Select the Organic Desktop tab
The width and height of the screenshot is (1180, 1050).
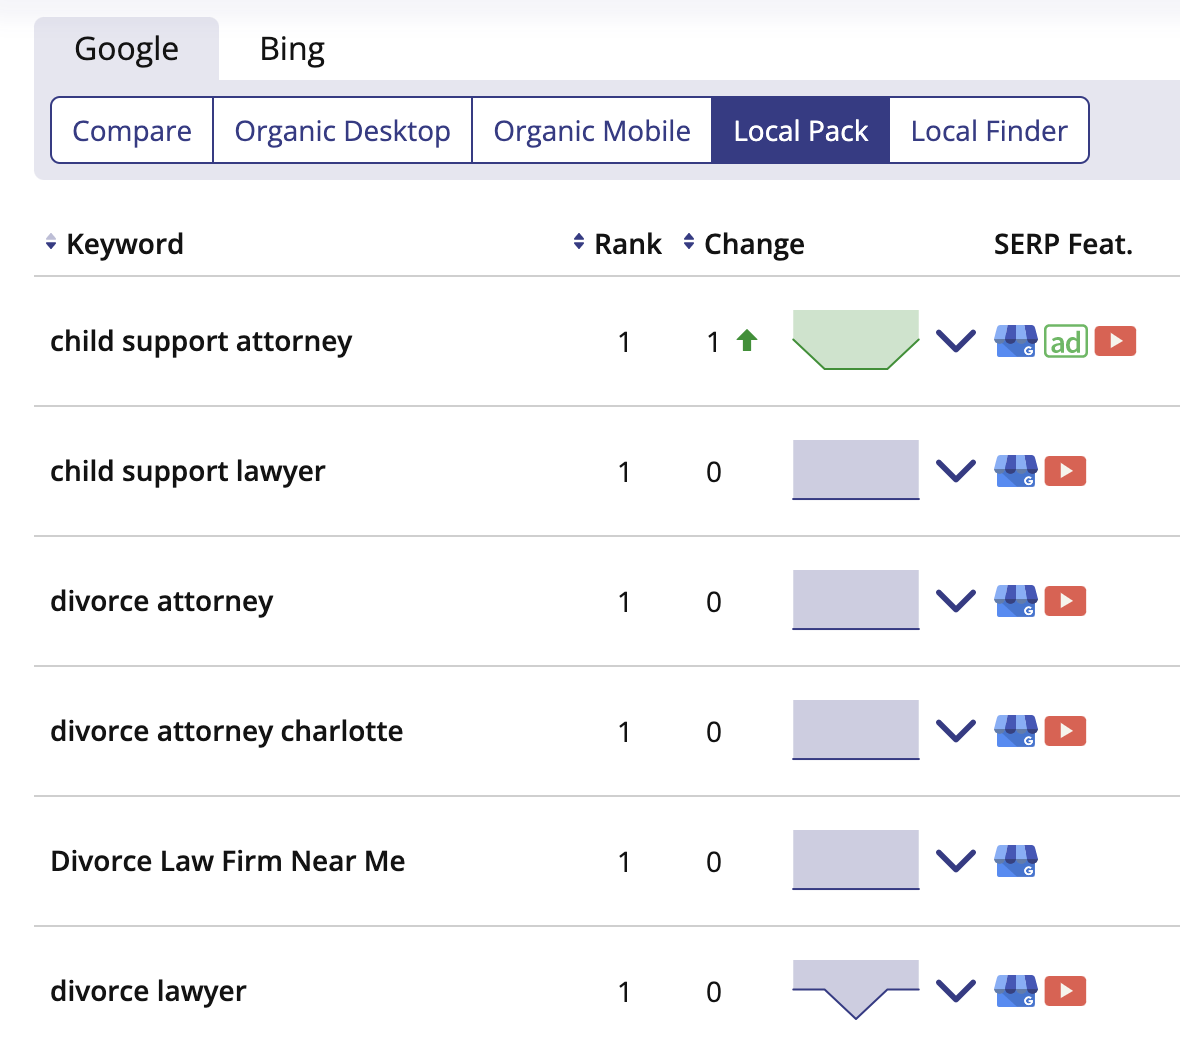click(342, 131)
